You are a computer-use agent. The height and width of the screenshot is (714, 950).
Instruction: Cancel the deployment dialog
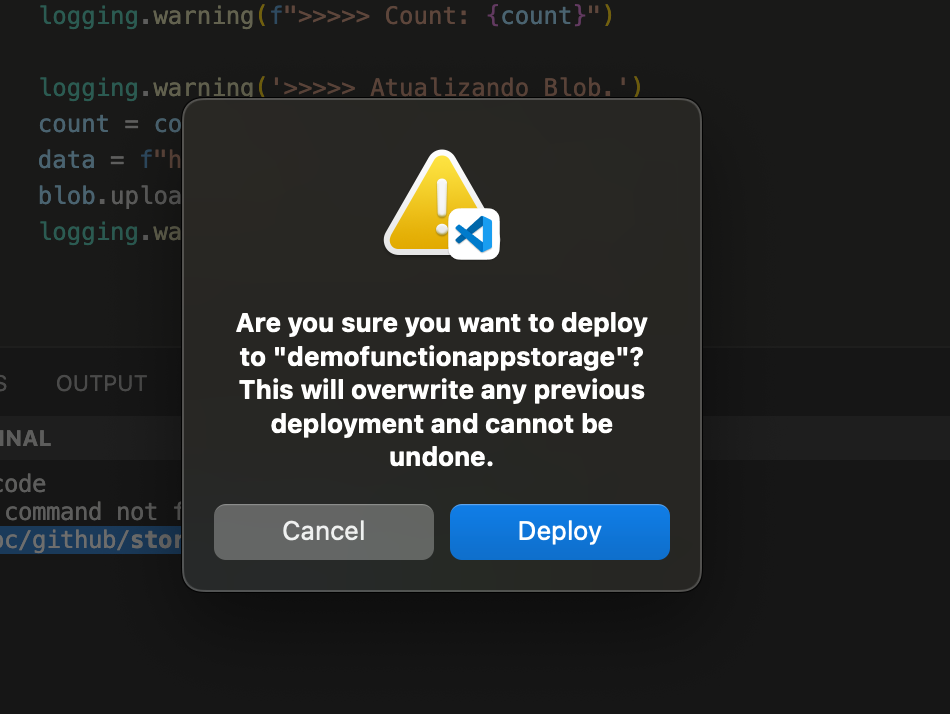(324, 532)
